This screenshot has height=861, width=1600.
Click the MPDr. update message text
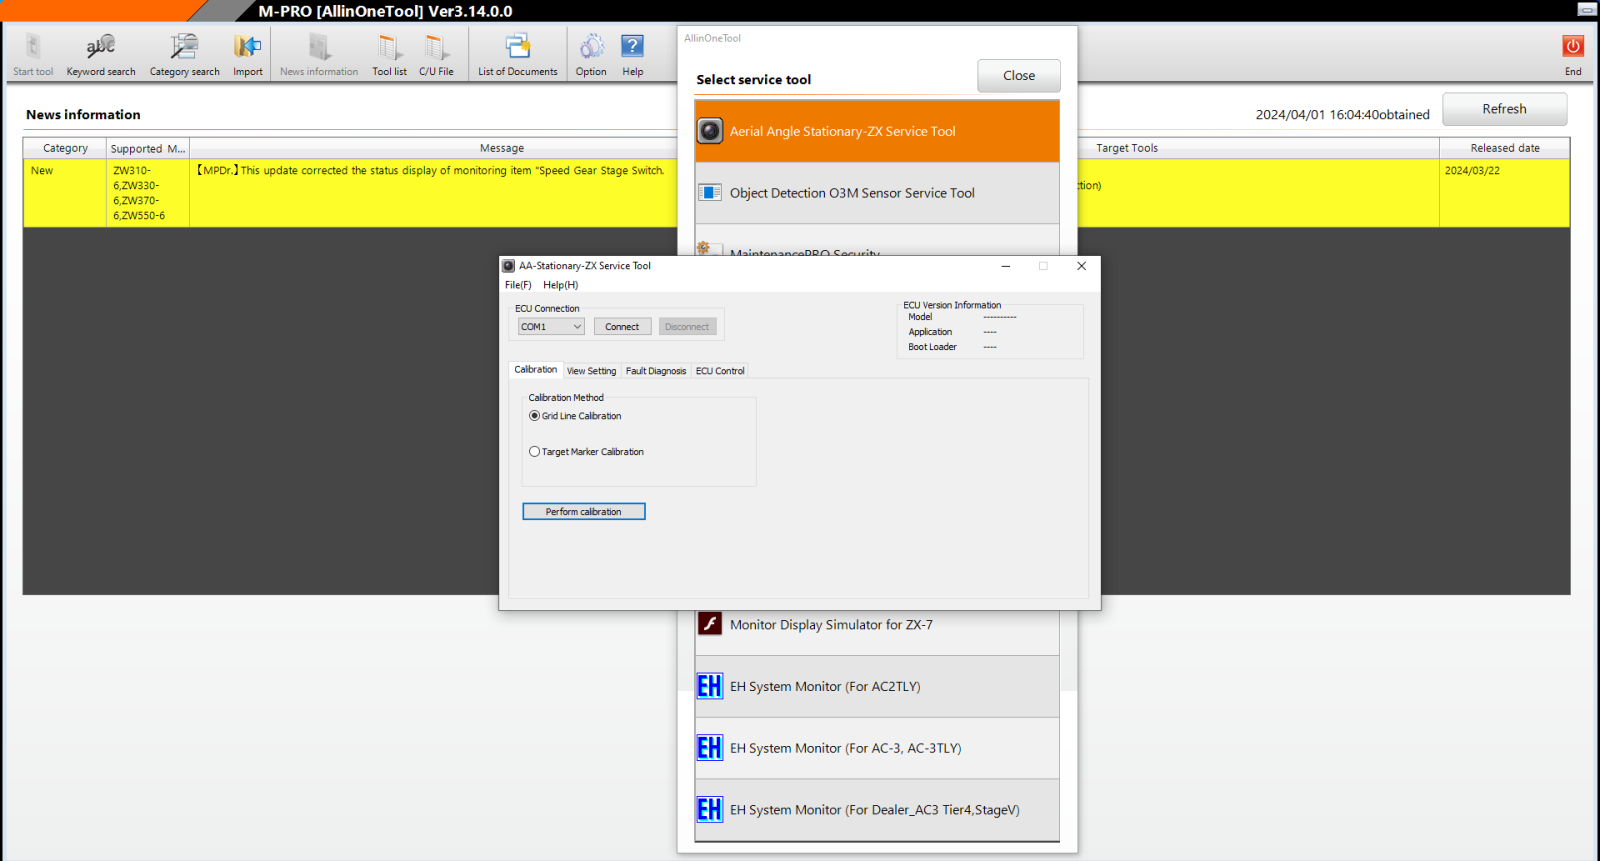tap(431, 171)
